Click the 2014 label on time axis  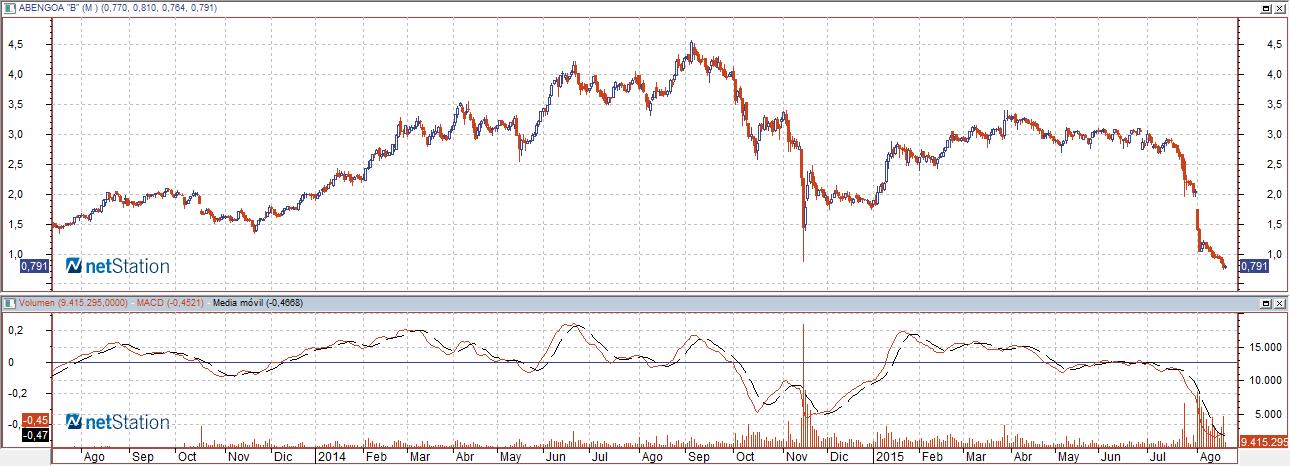pyautogui.click(x=331, y=457)
